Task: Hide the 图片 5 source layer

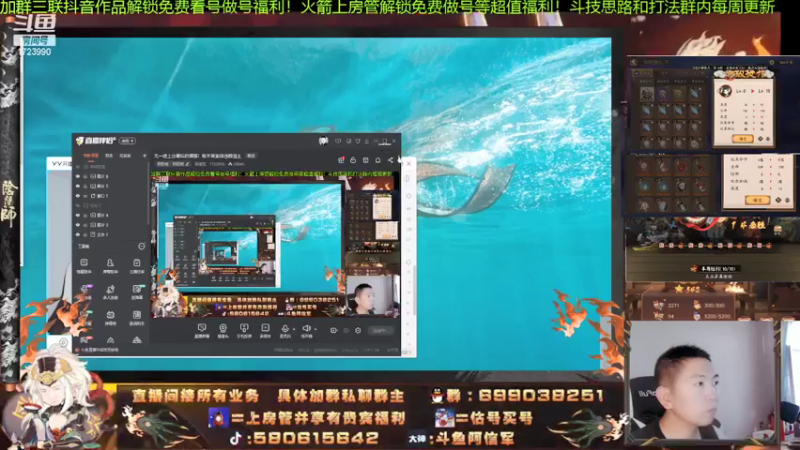Action: click(x=78, y=186)
